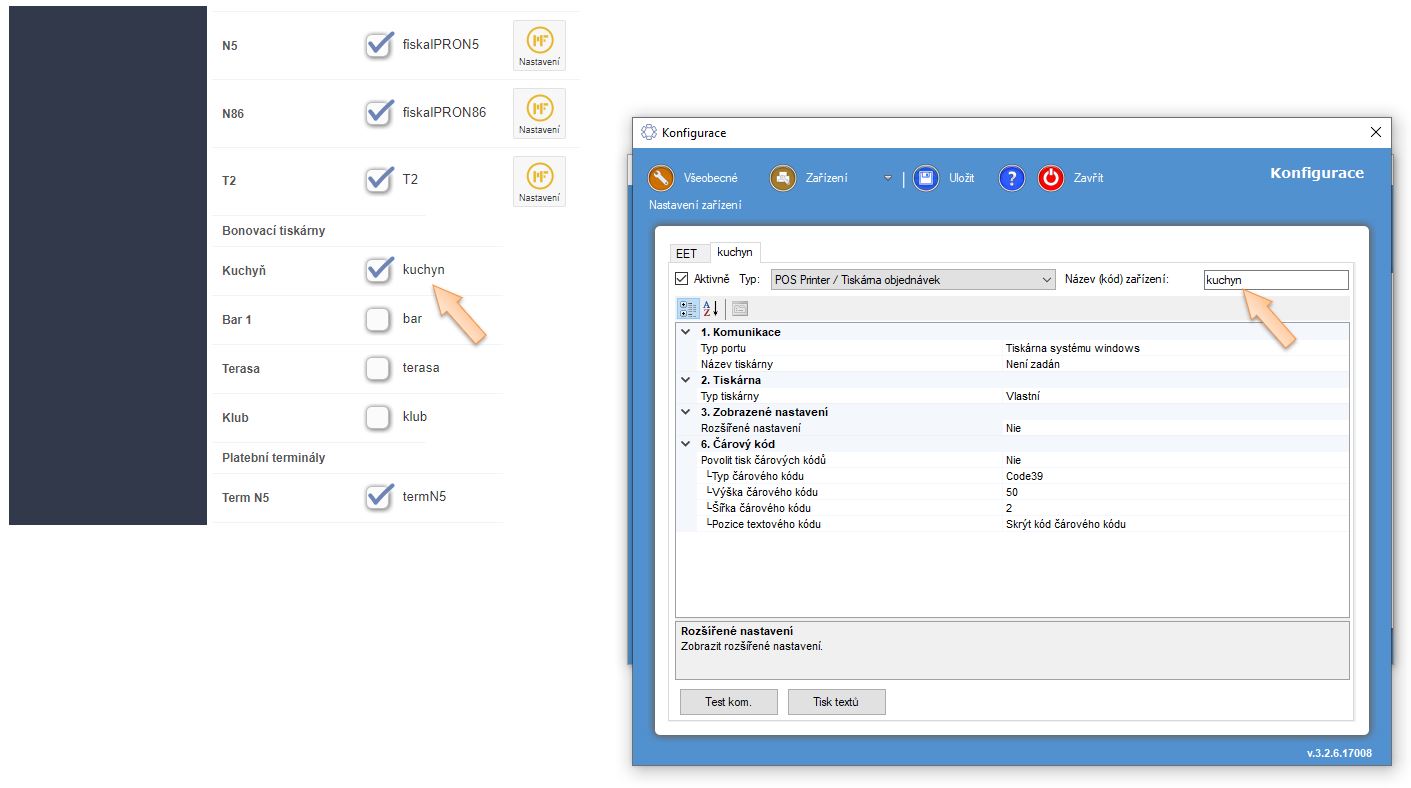Enable the Bar 1 printer checkbox
Image resolution: width=1411 pixels, height=788 pixels.
(x=378, y=319)
